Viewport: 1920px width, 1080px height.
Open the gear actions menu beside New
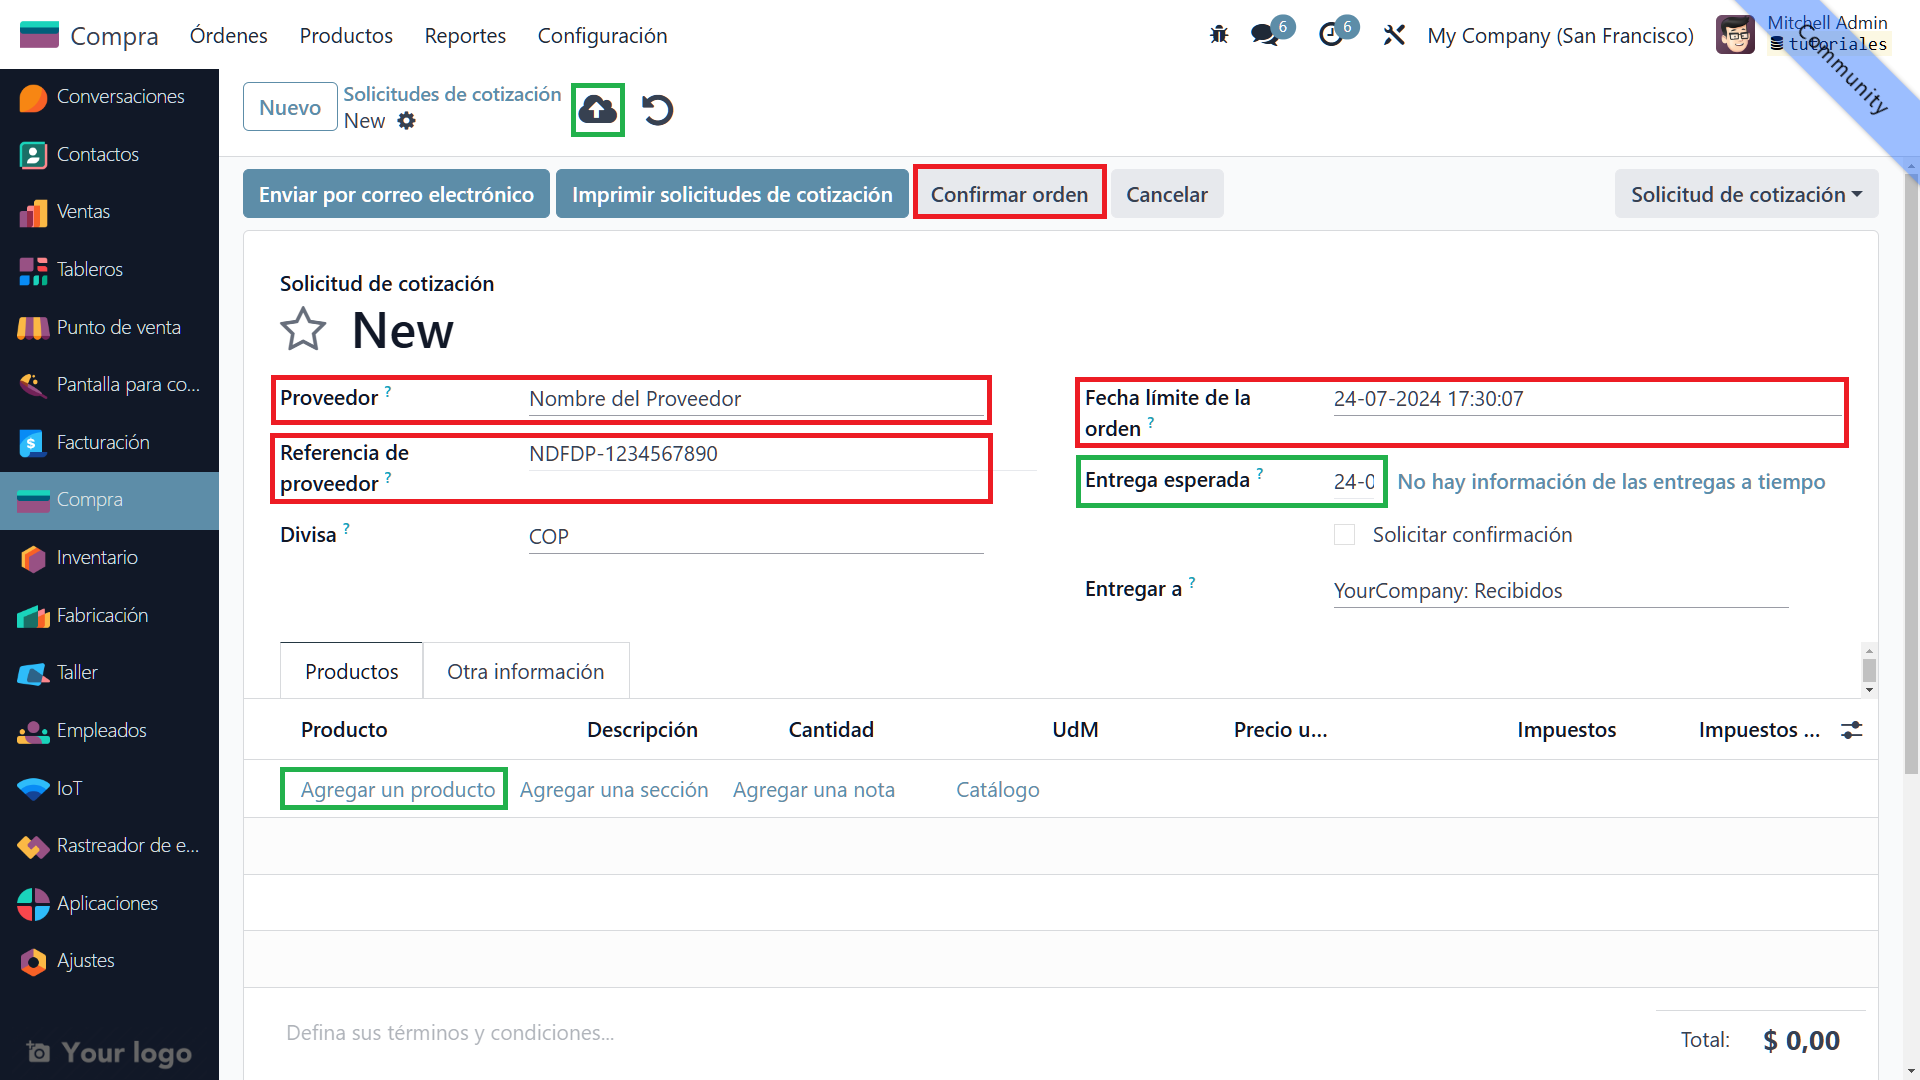(406, 121)
